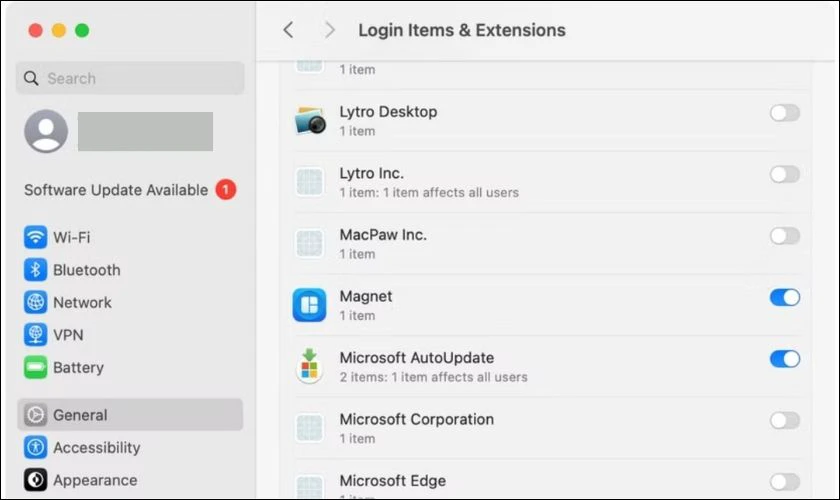Go forward using the right chevron

329,30
